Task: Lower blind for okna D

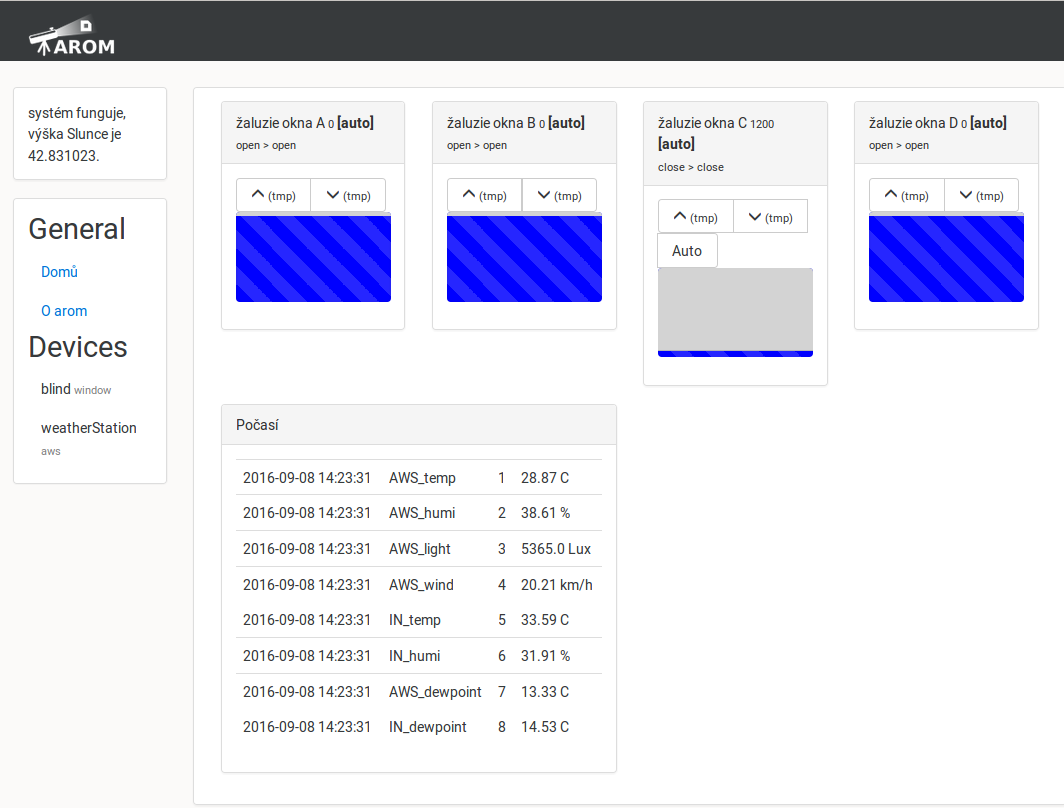Action: click(981, 195)
